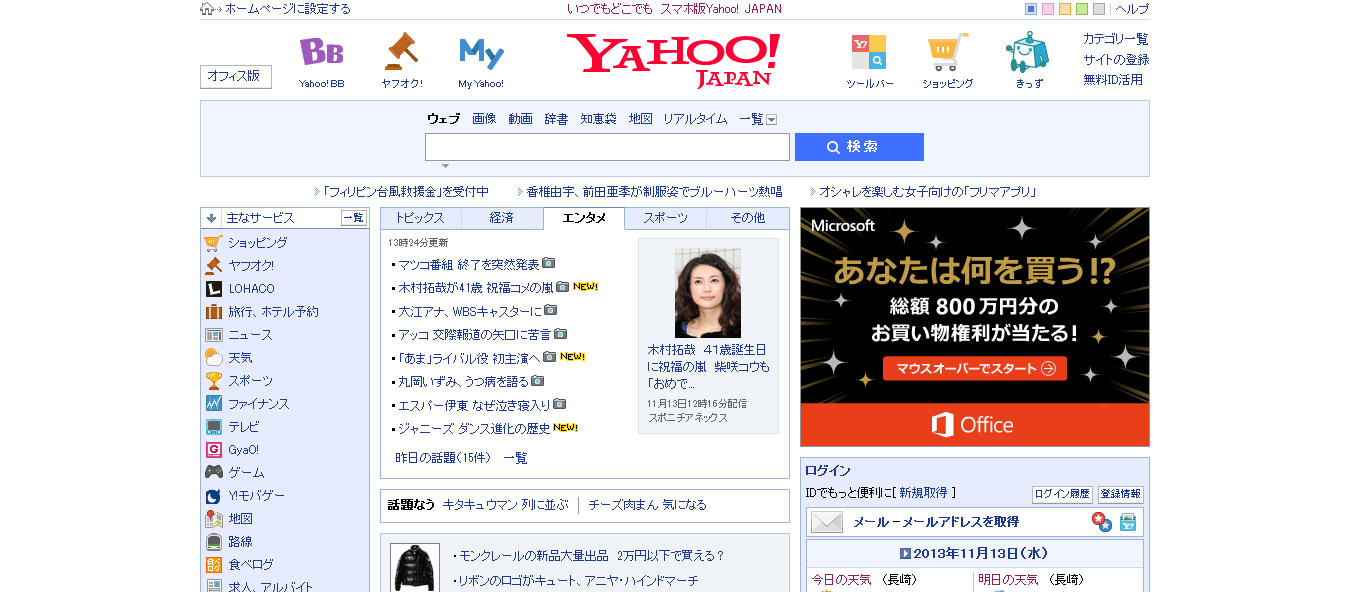
Task: Click the テレビ icon in sidebar
Action: [x=213, y=427]
